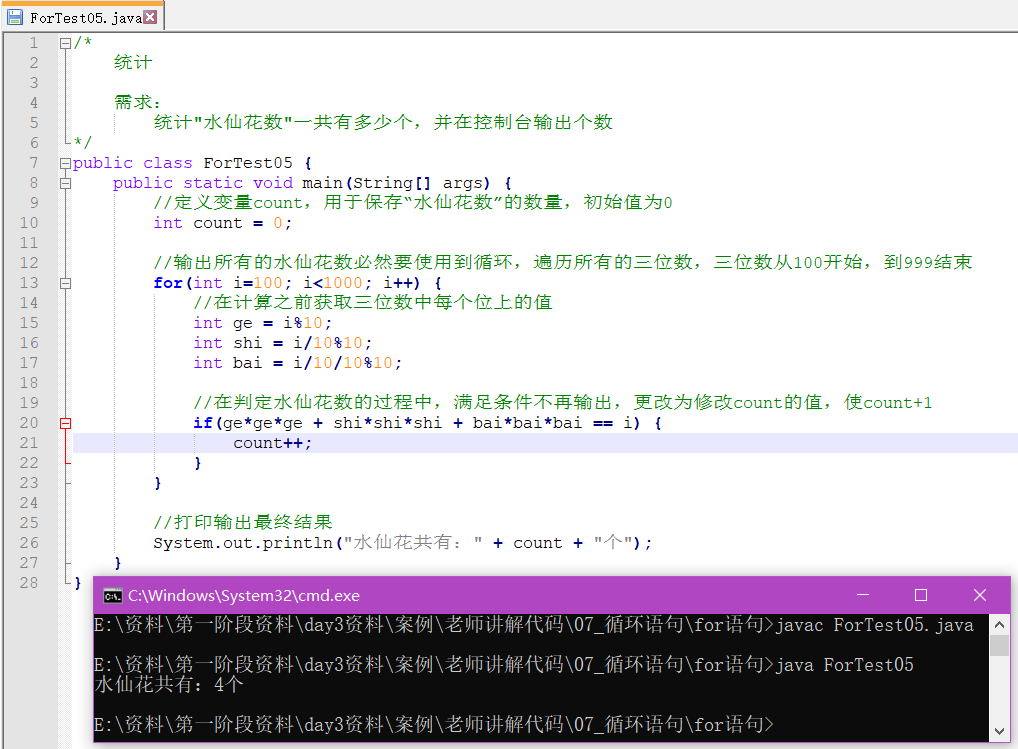Click the cmd scrollbar thumb
This screenshot has width=1018, height=749.
(999, 645)
